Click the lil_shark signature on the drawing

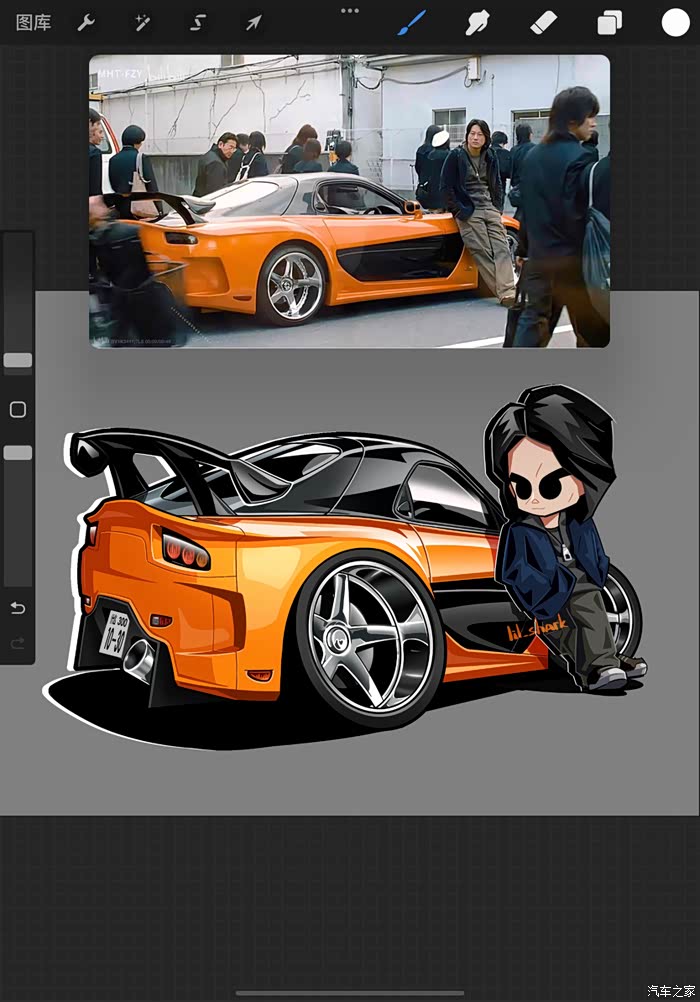pos(537,629)
